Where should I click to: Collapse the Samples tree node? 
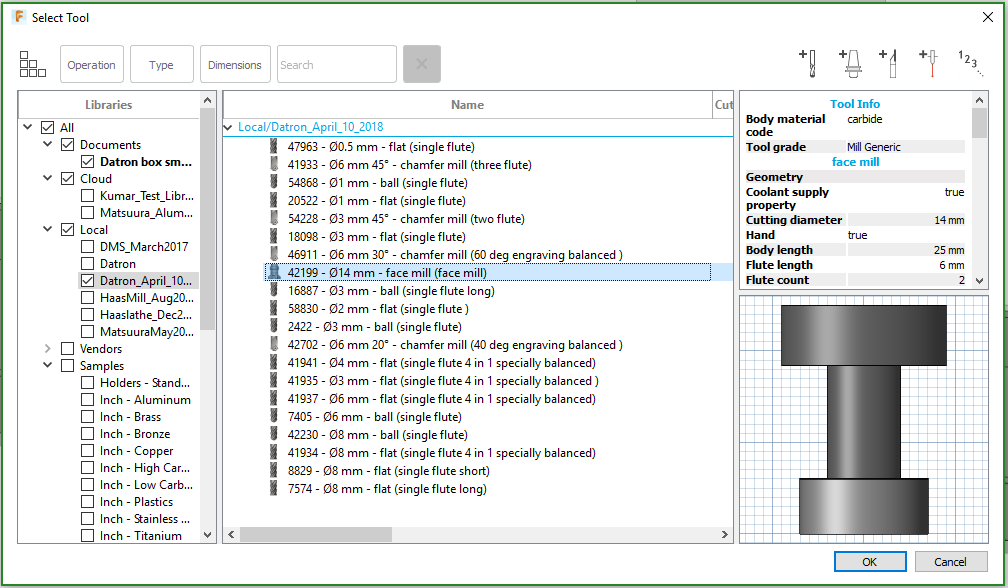pos(48,365)
